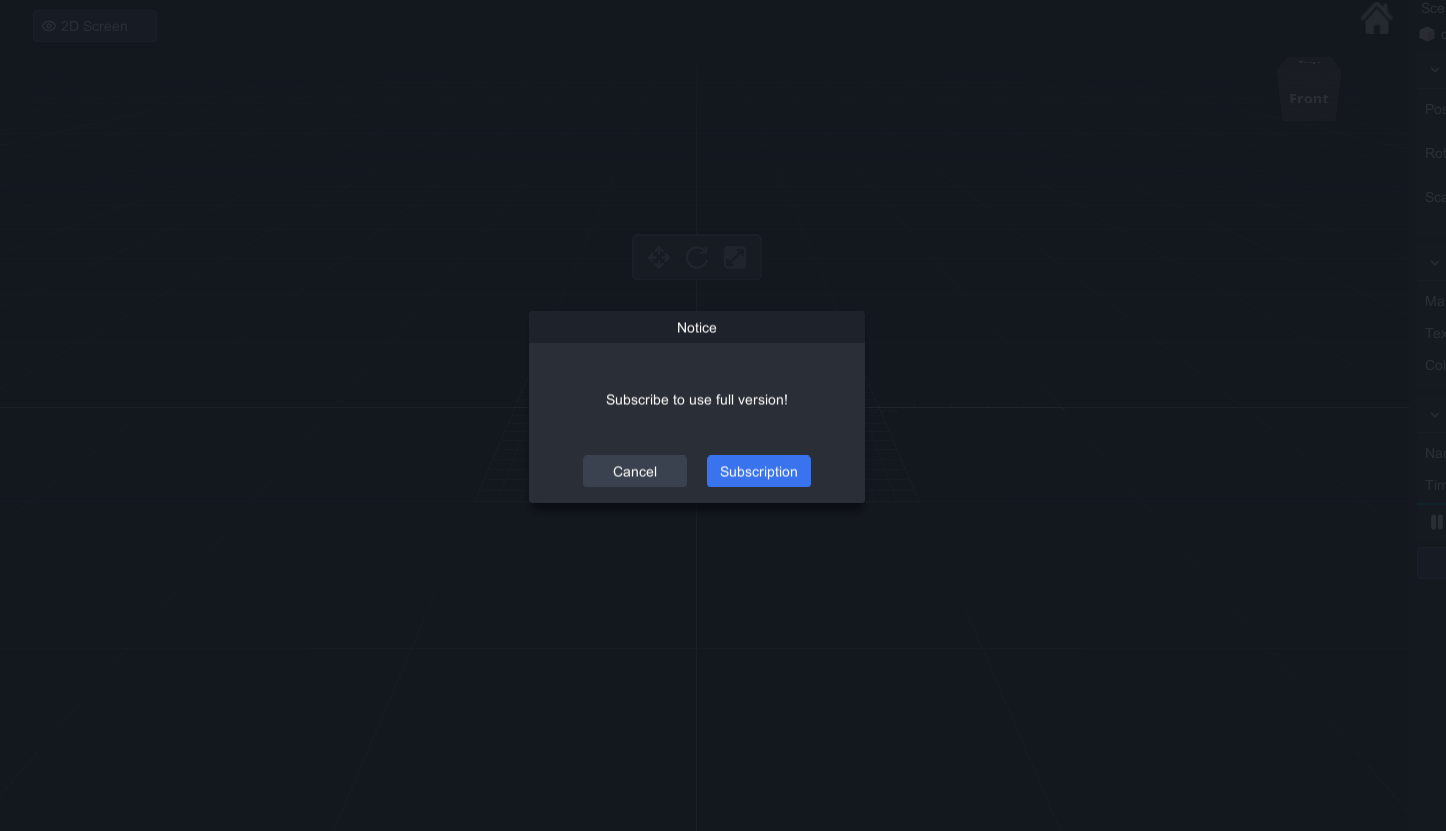Click the blue Subscription button
This screenshot has height=831, width=1446.
(x=759, y=471)
